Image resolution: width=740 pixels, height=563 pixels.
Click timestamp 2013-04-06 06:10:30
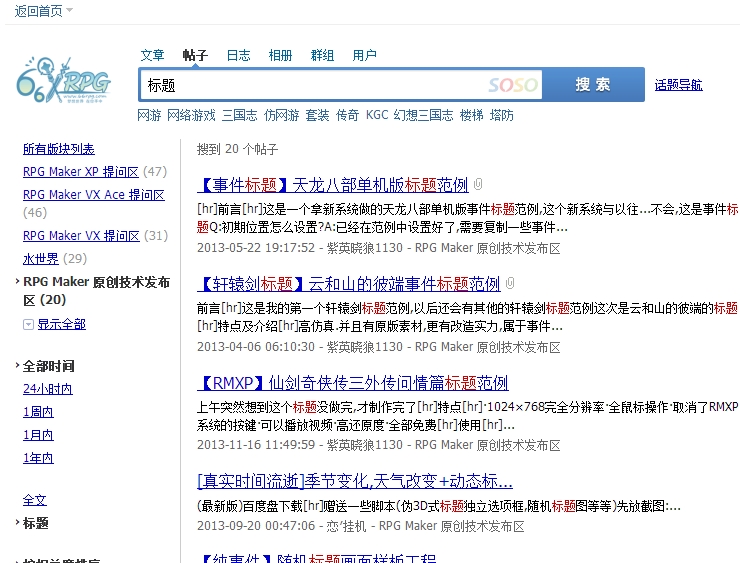pyautogui.click(x=256, y=347)
